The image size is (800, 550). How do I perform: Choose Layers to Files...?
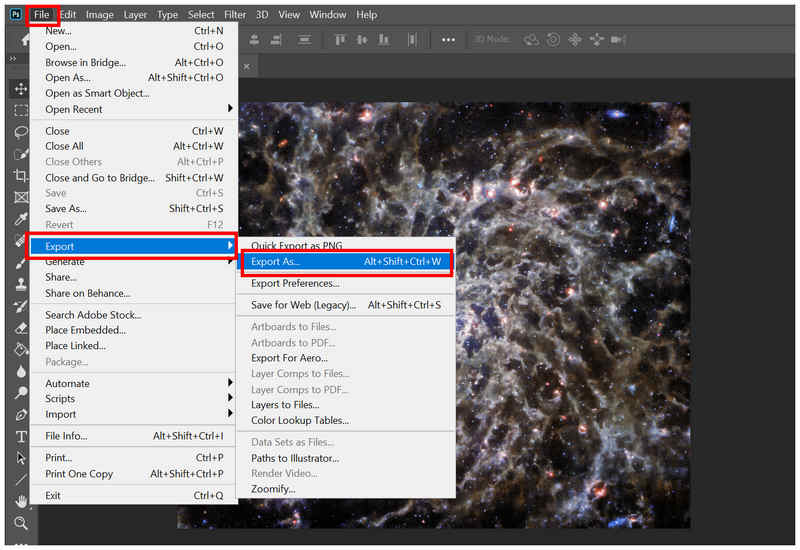(346, 405)
